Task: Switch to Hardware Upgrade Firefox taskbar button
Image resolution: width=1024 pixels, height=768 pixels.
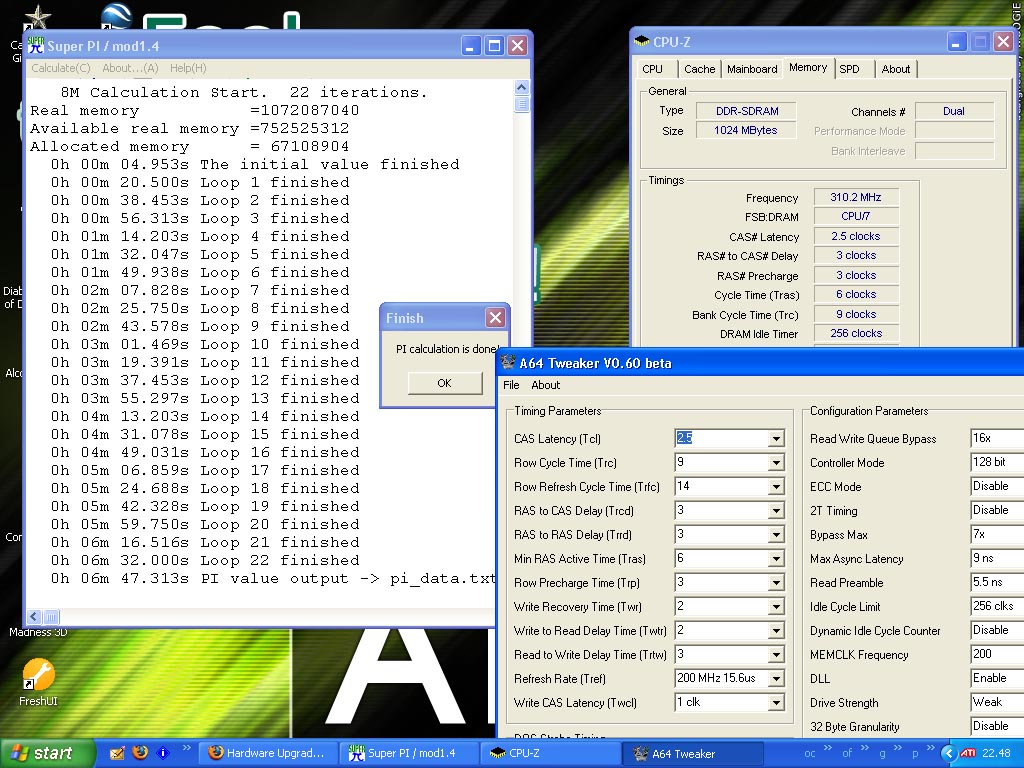Action: point(268,753)
